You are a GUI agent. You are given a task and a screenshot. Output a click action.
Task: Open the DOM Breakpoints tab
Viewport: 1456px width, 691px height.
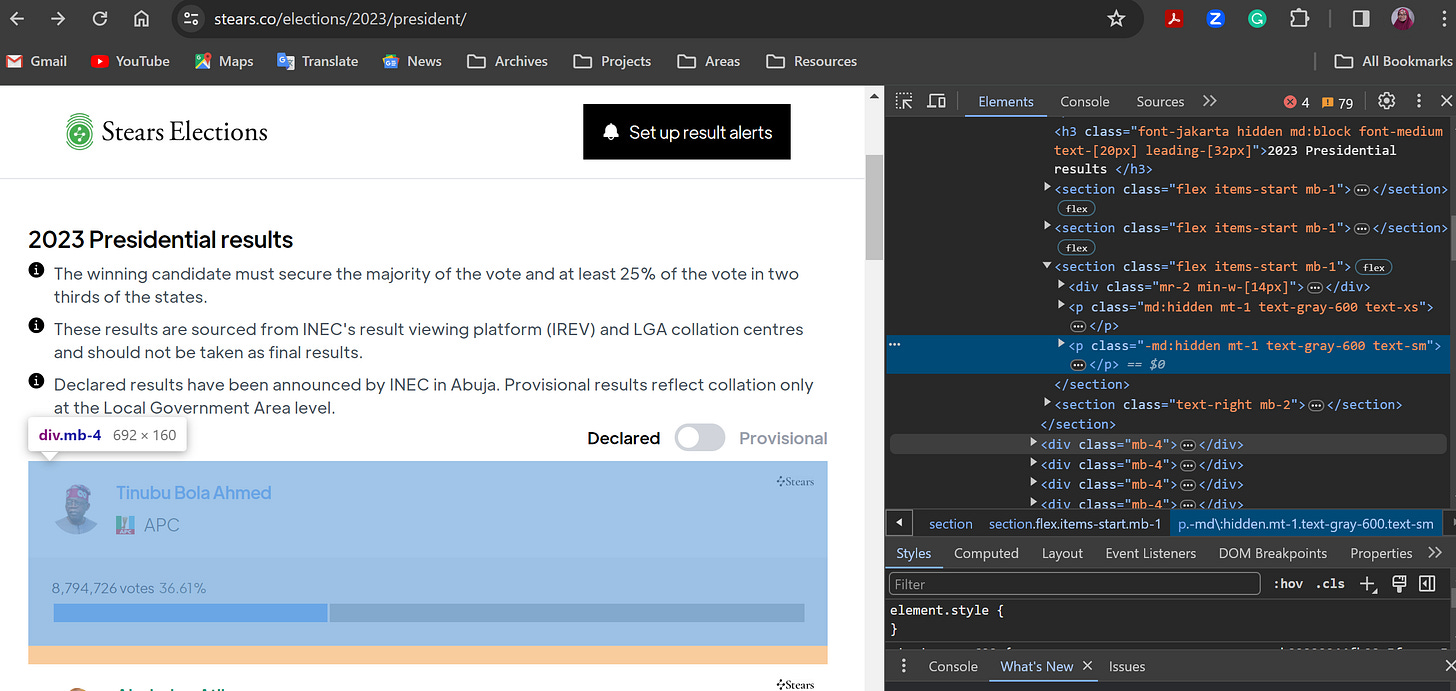point(1272,553)
